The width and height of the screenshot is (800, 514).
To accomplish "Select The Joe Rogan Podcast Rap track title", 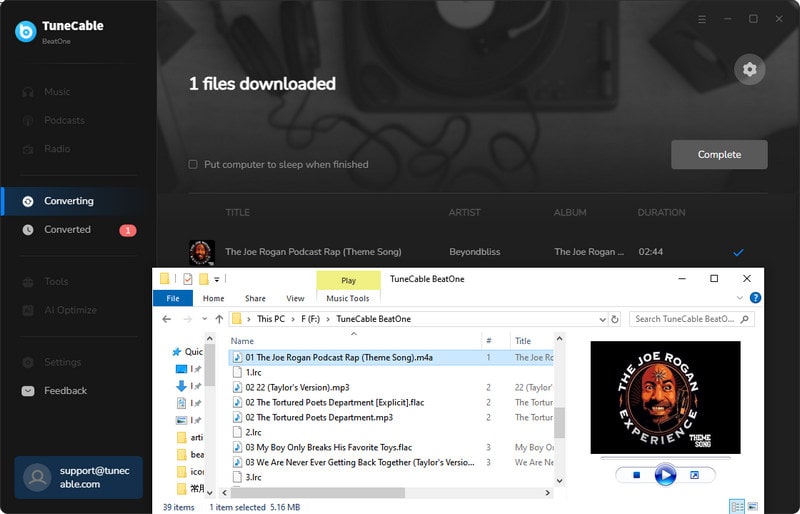I will tap(313, 252).
